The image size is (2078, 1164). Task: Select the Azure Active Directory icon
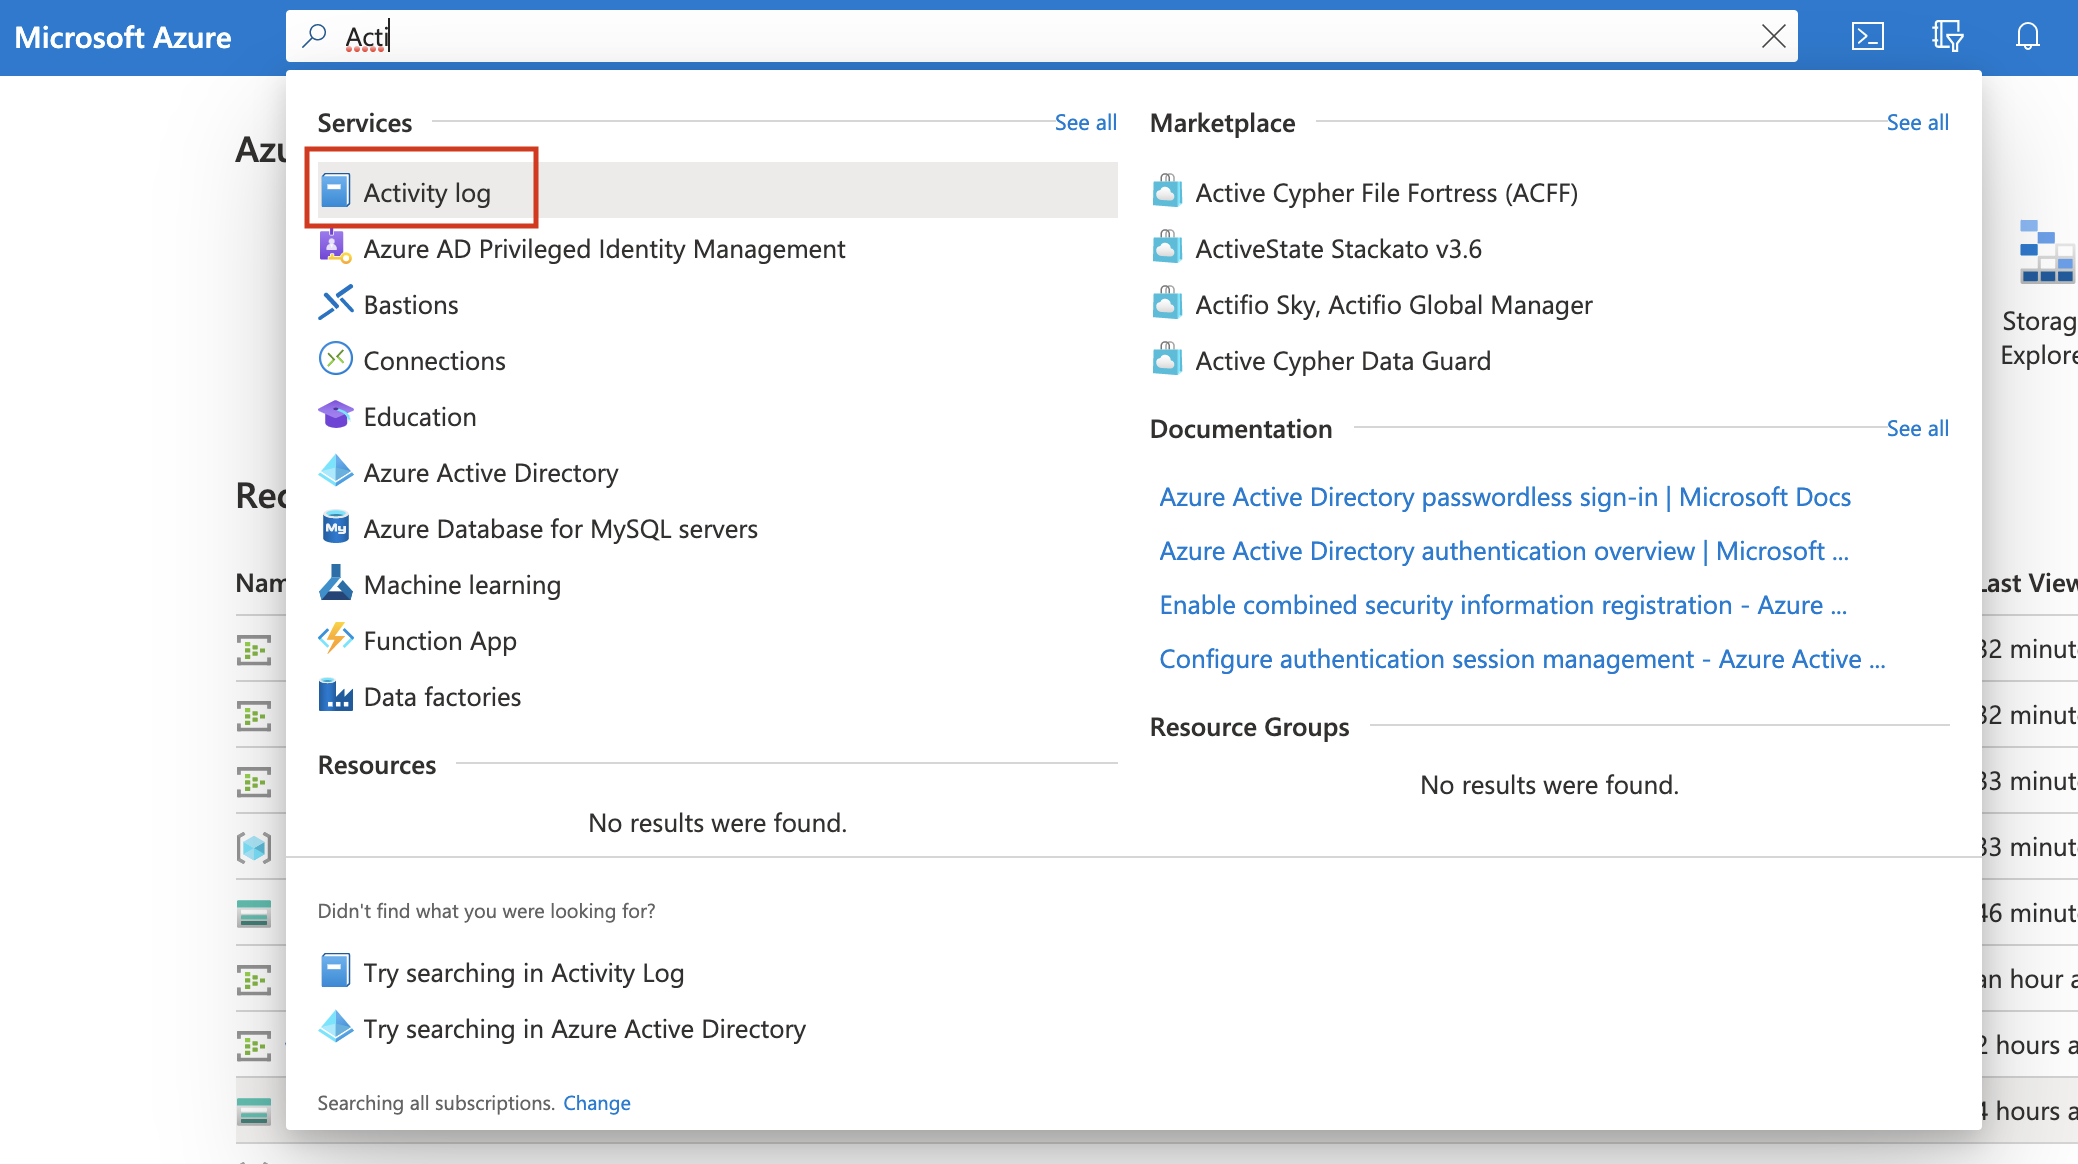[336, 471]
